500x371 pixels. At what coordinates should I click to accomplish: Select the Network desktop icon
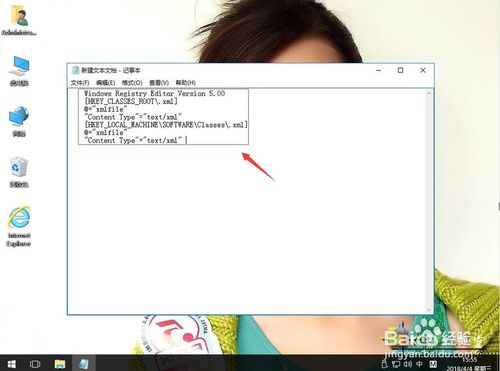[19, 121]
